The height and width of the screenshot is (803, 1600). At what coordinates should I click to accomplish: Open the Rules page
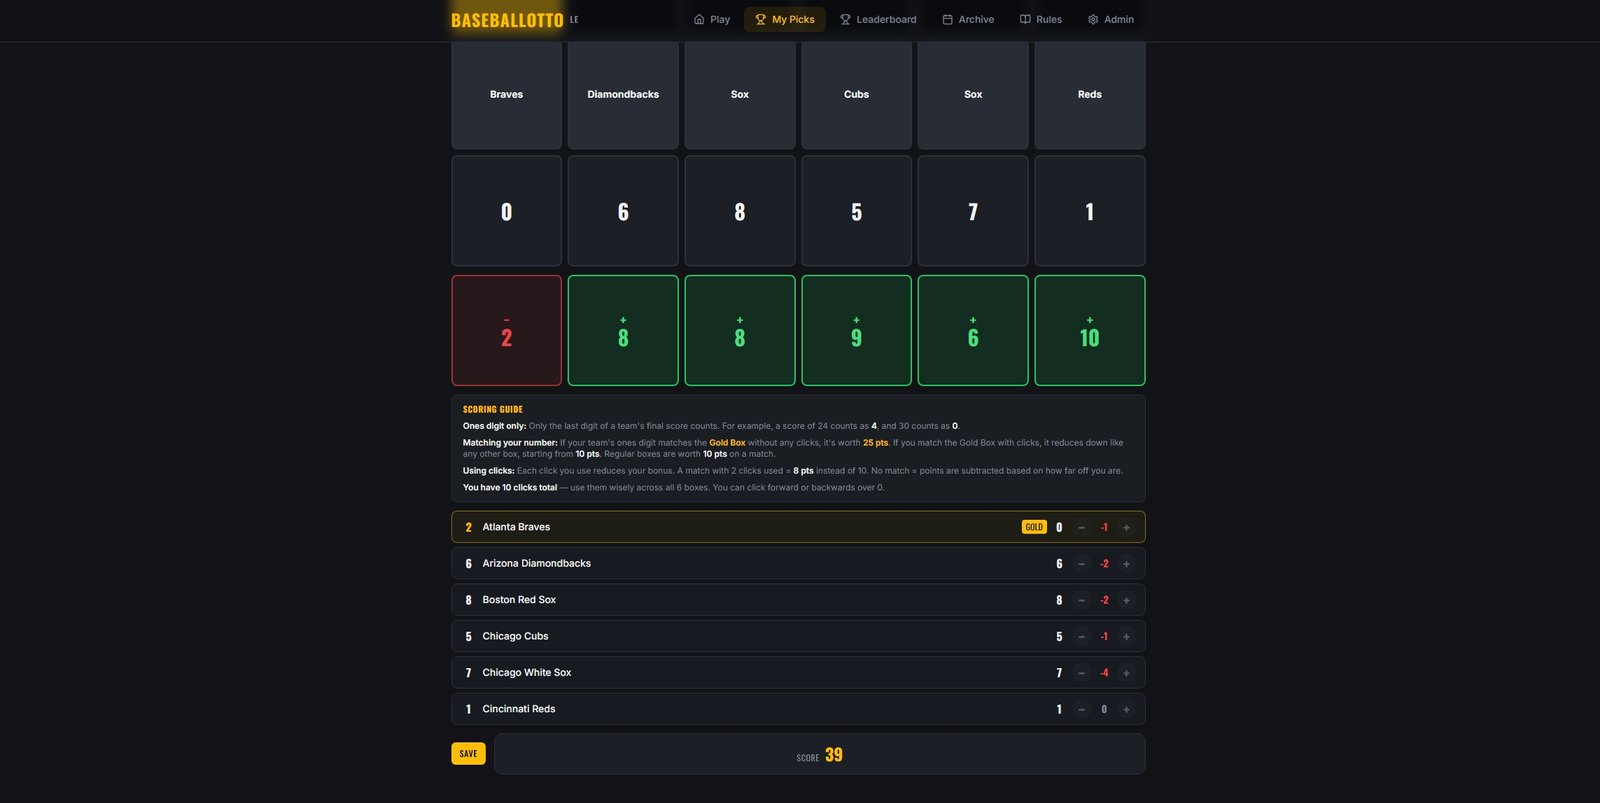pos(1040,19)
